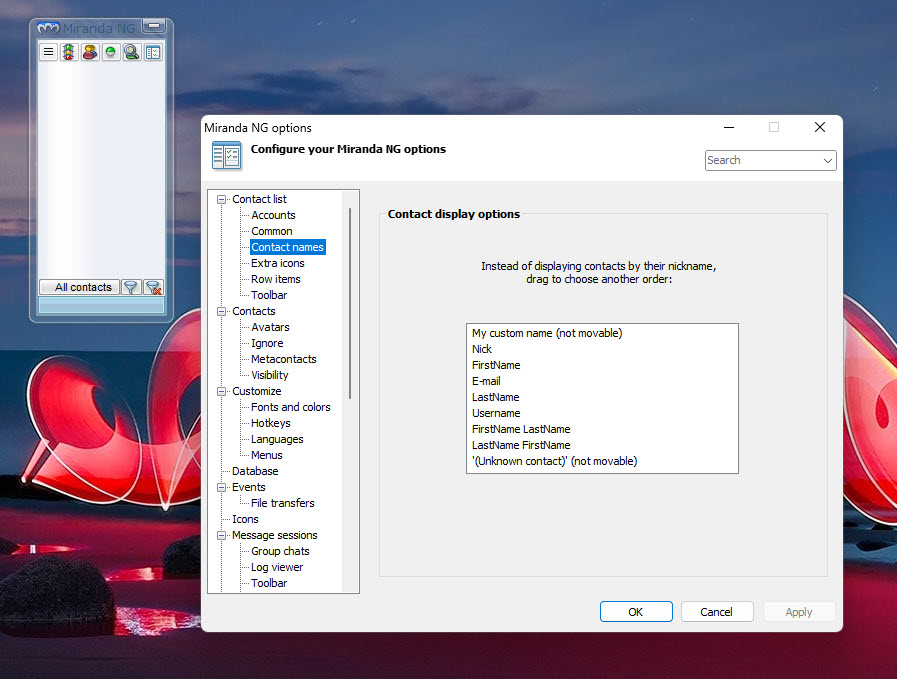The height and width of the screenshot is (679, 897).
Task: Open File transfers options page
Action: 283,503
